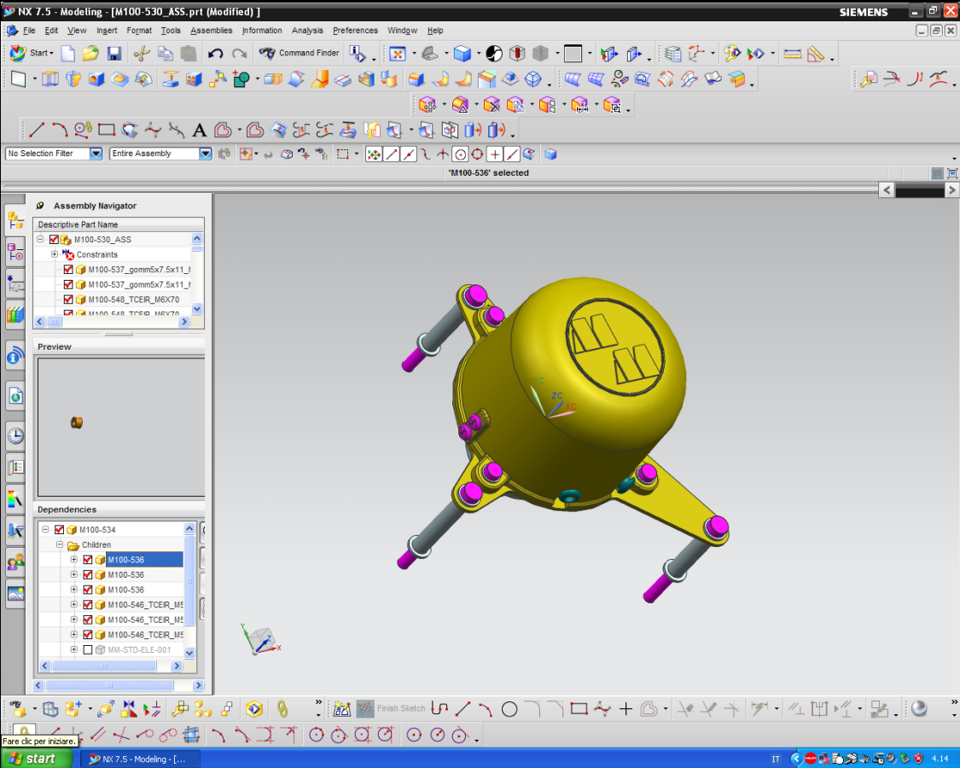
Task: Open the Roles tab with two people icon
Action: point(15,562)
